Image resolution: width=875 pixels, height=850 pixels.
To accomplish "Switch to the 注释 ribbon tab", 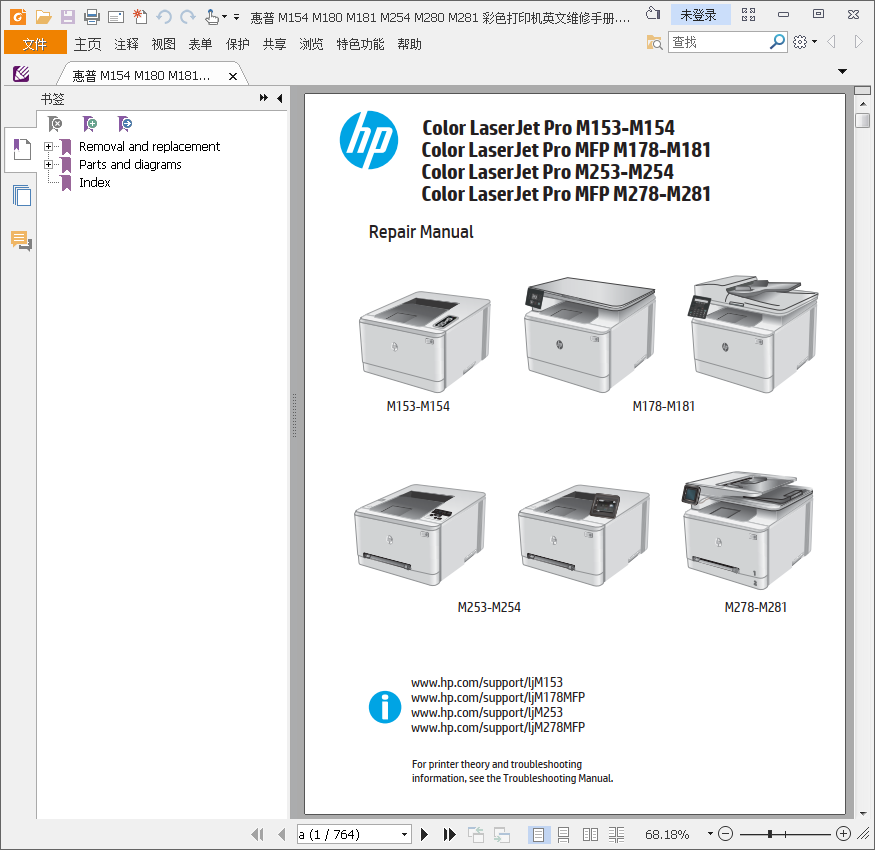I will (x=126, y=44).
